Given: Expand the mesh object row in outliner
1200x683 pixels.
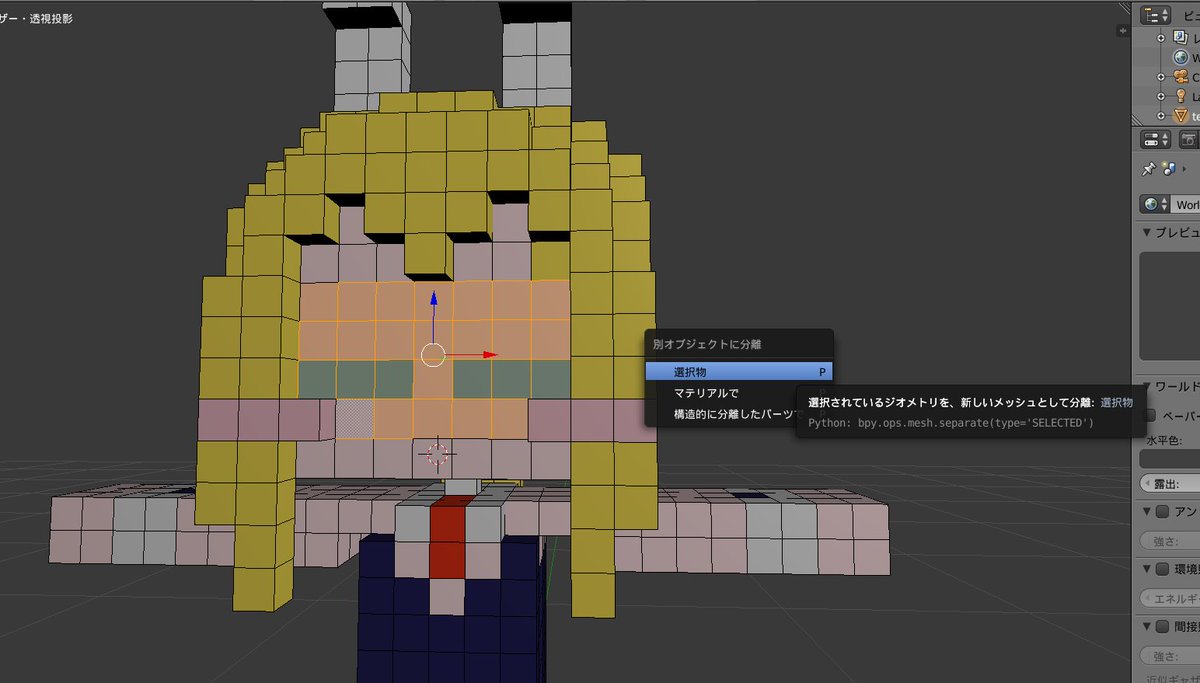Looking at the screenshot, I should 1161,116.
